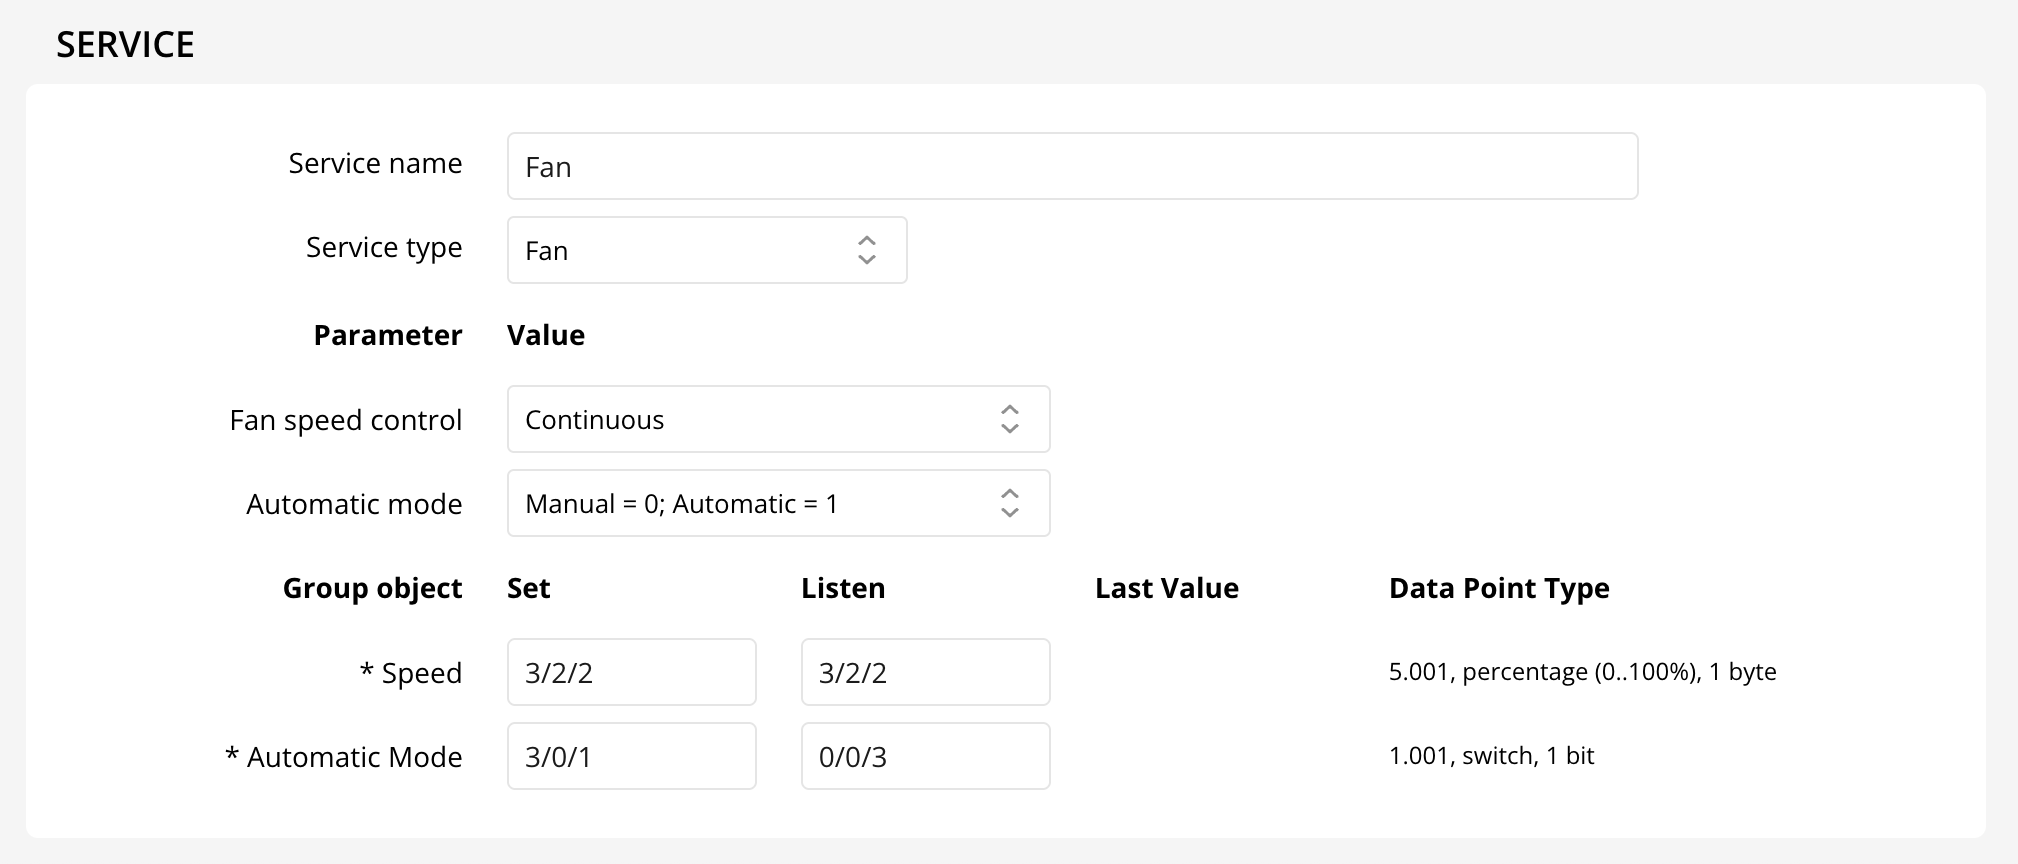Edit Automatic Mode Listen address 0/0/3
The image size is (2018, 864).
925,756
